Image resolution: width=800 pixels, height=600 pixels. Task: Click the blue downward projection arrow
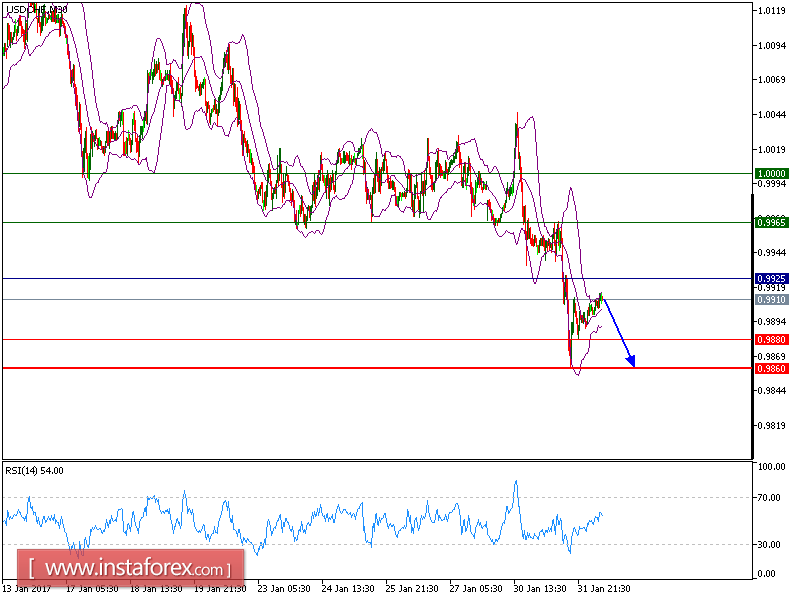pyautogui.click(x=618, y=330)
